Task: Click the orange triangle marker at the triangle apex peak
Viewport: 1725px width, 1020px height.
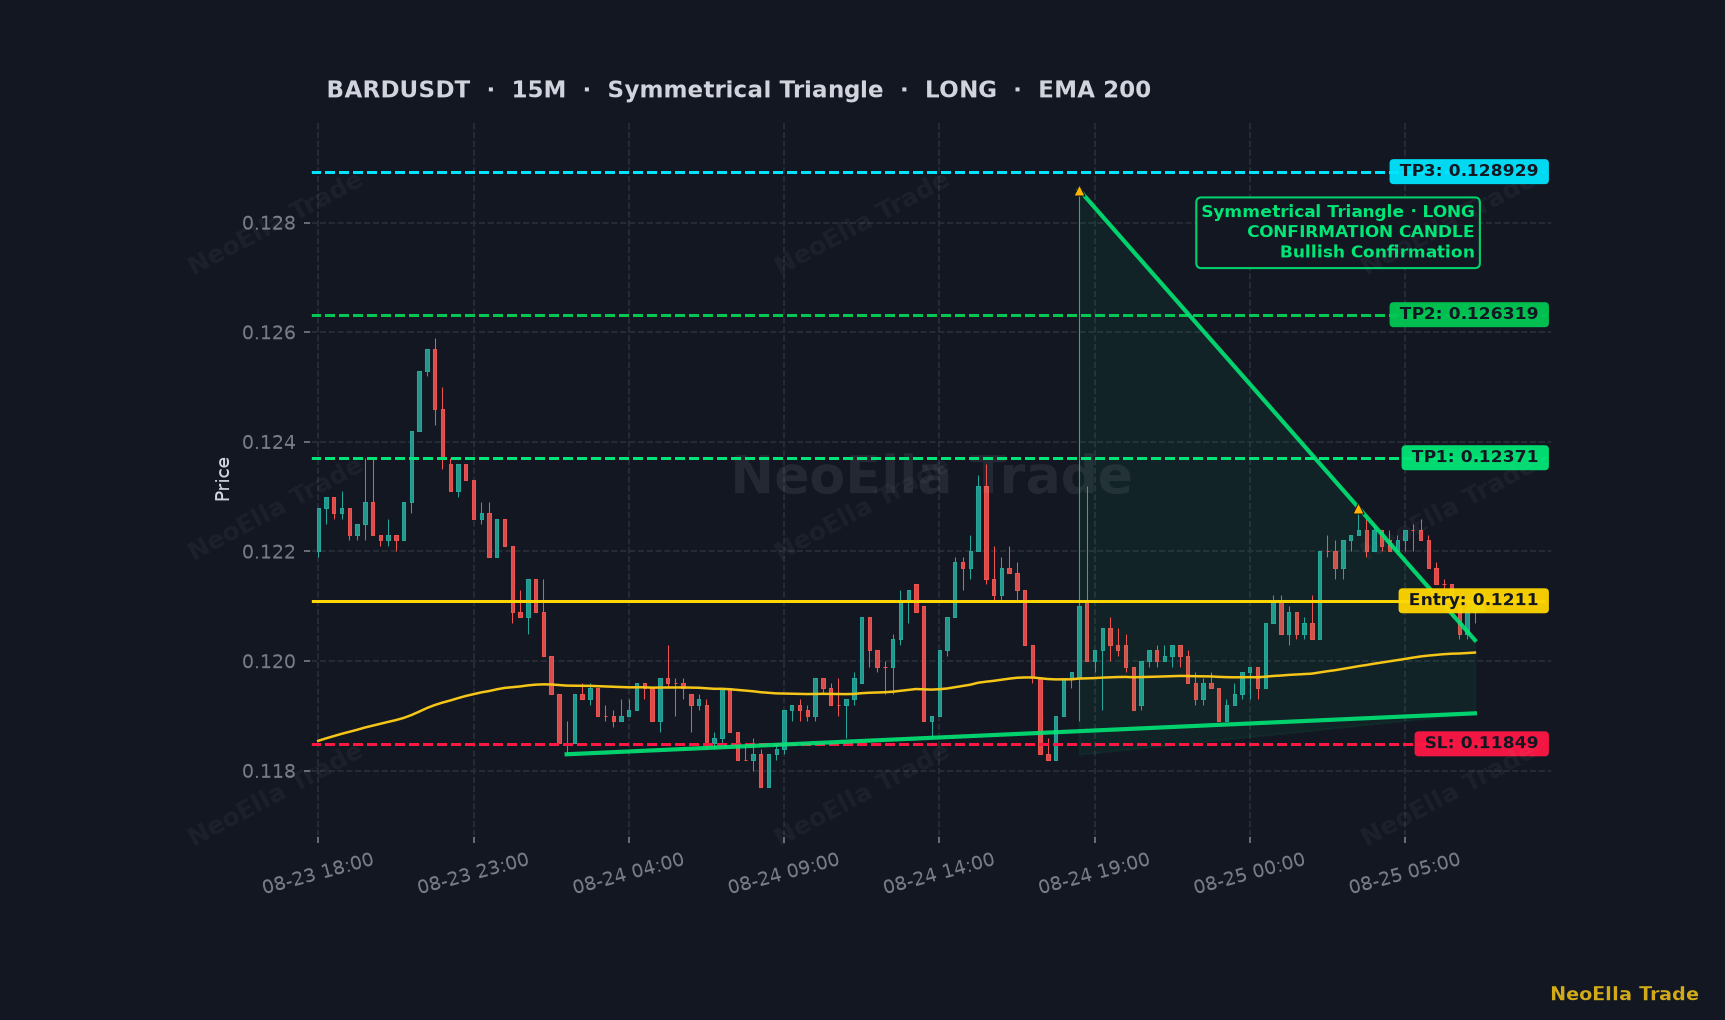Action: (1079, 191)
